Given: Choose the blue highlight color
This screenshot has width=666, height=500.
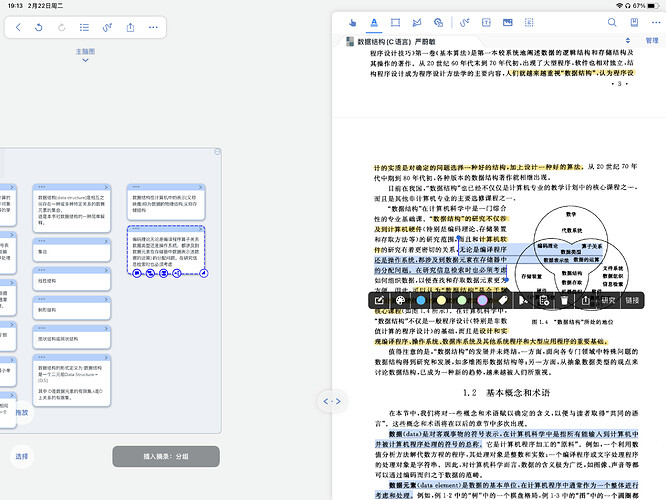Looking at the screenshot, I should point(421,300).
